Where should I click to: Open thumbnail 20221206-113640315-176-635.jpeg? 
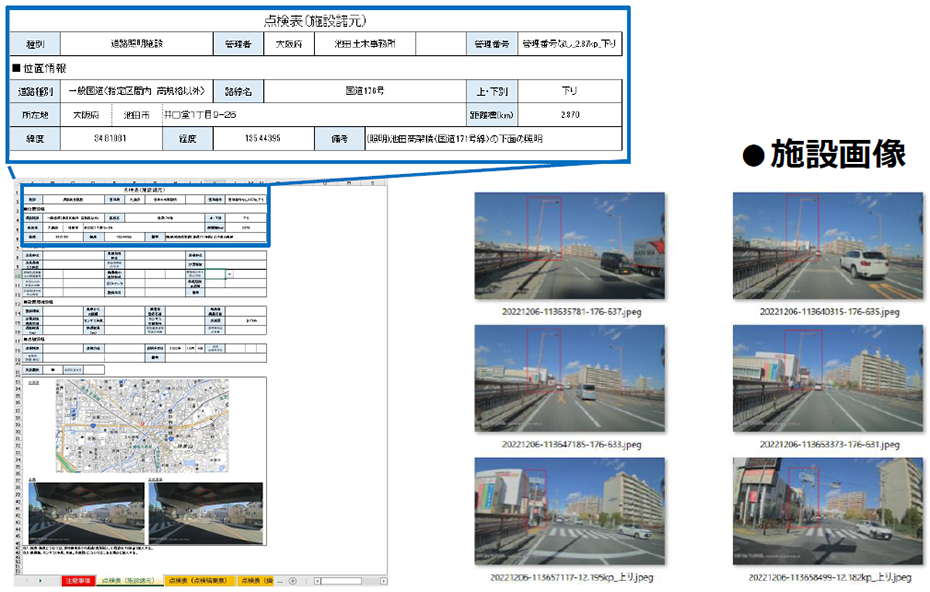pyautogui.click(x=827, y=243)
